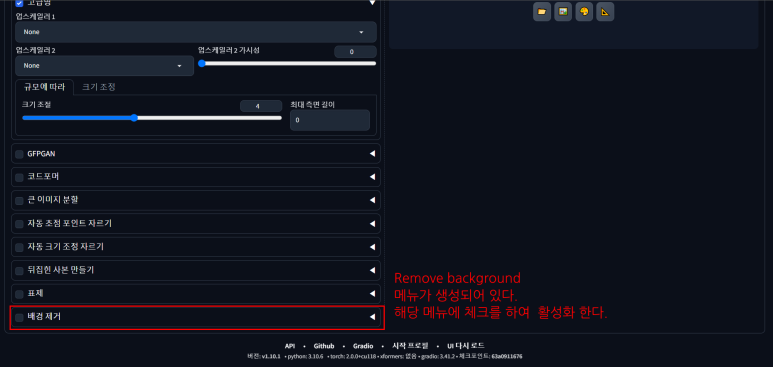Expand the 큰 이미지 분할 section arrow
773x367 pixels.
pyautogui.click(x=372, y=200)
